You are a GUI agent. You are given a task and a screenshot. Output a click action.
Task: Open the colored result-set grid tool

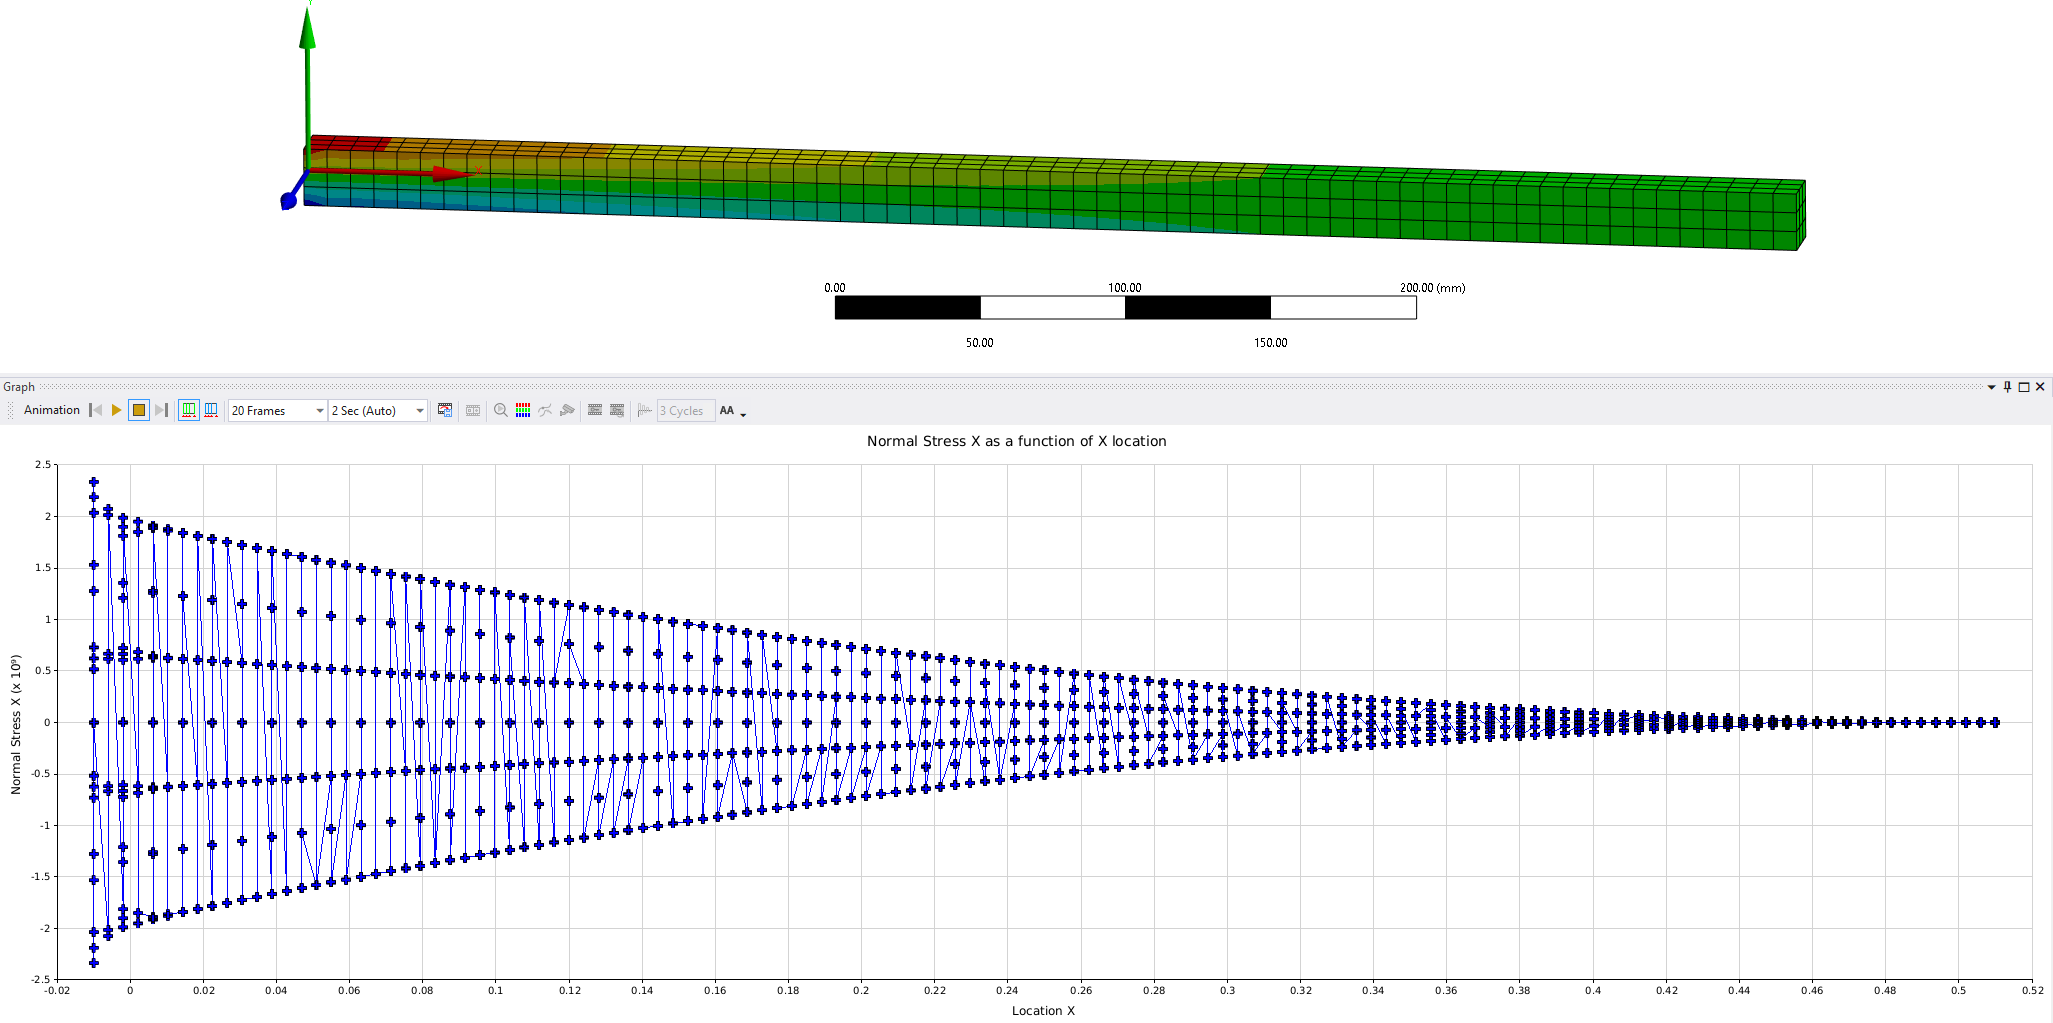point(522,410)
